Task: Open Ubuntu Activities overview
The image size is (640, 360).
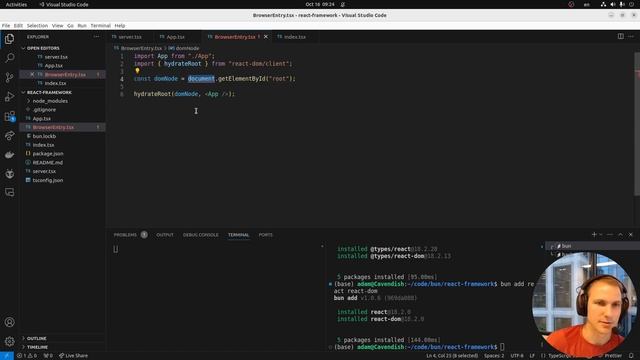Action: [16, 4]
